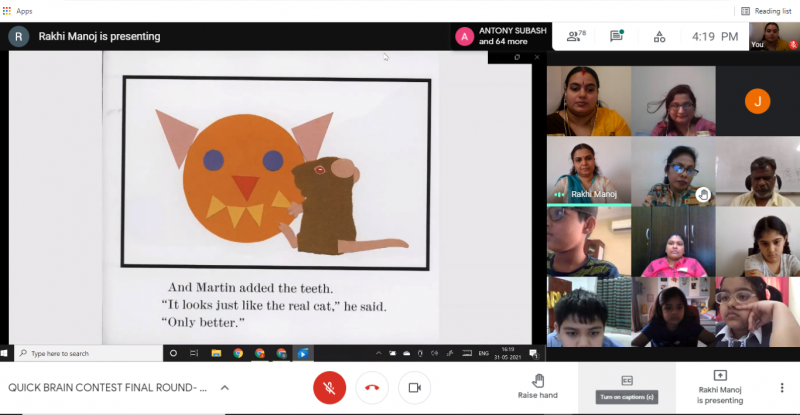Open Reading list in bookmarks bar
800x415 pixels.
(x=765, y=11)
